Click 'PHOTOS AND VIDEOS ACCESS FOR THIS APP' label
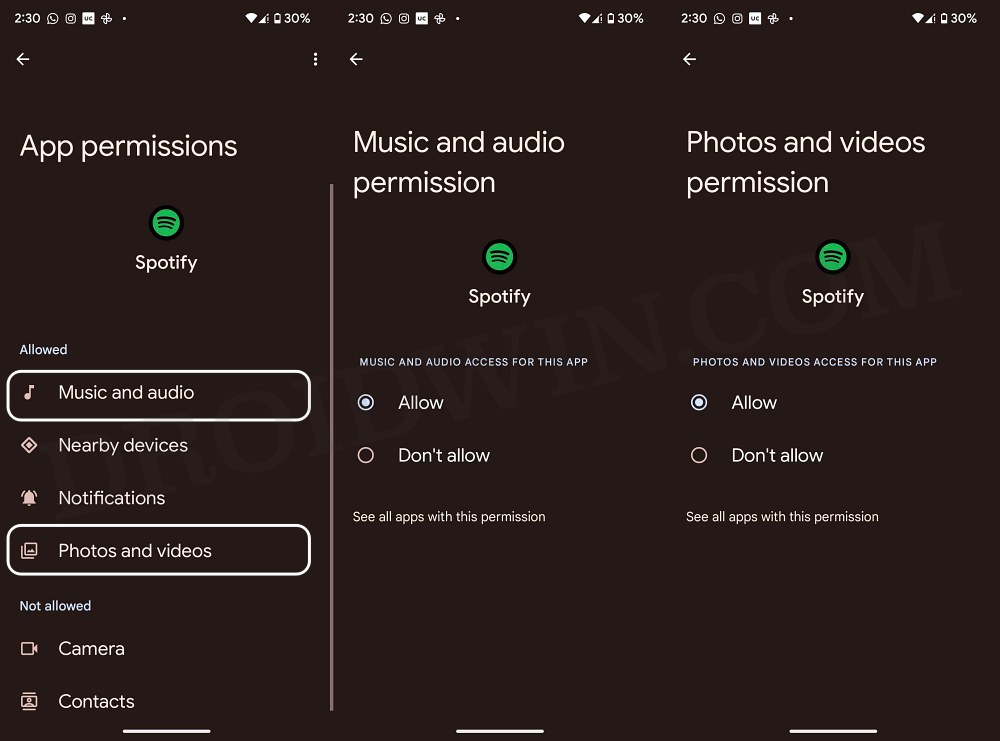 point(814,362)
